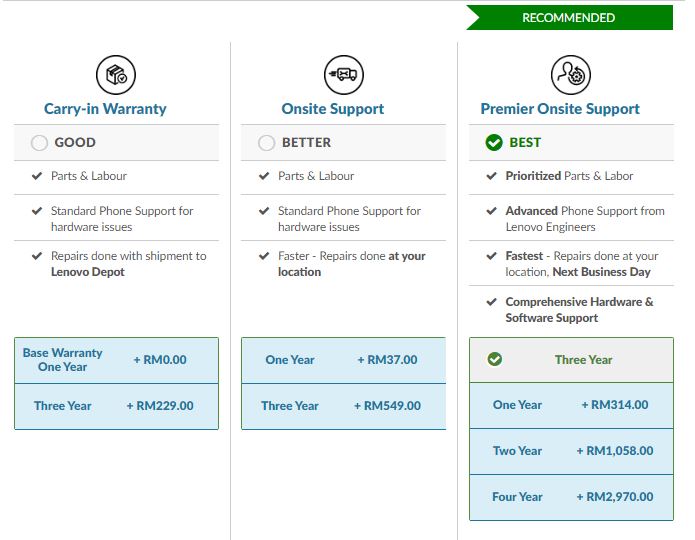Click the green RECOMMENDED banner
Image resolution: width=695 pixels, height=540 pixels.
coord(570,18)
